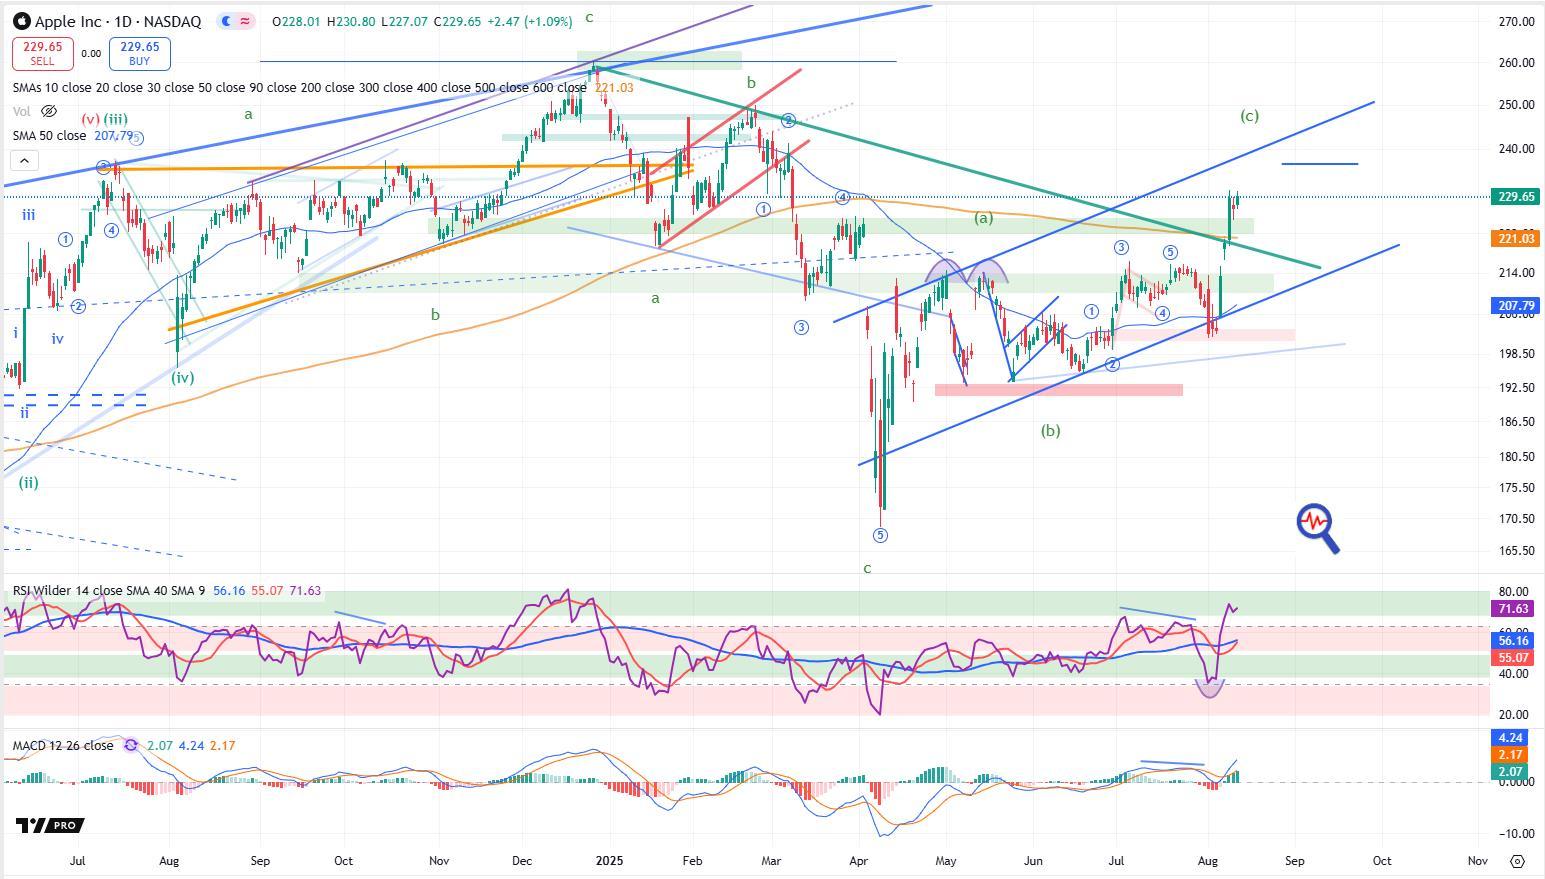Click the Apple logo symbol icon
Screen dimensions: 1545x879
21,20
